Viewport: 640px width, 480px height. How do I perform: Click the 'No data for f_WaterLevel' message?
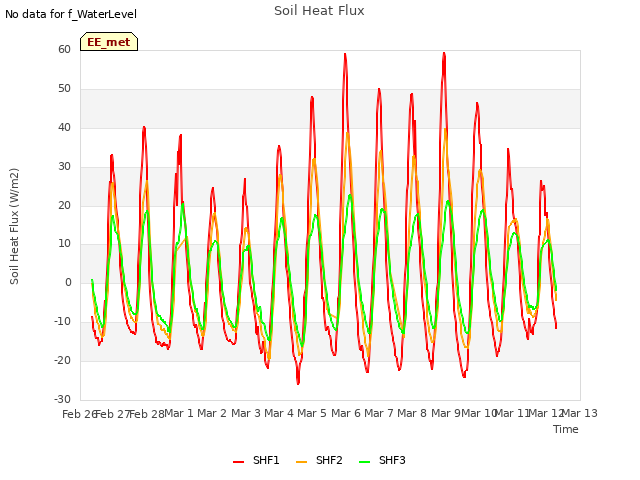point(71,14)
